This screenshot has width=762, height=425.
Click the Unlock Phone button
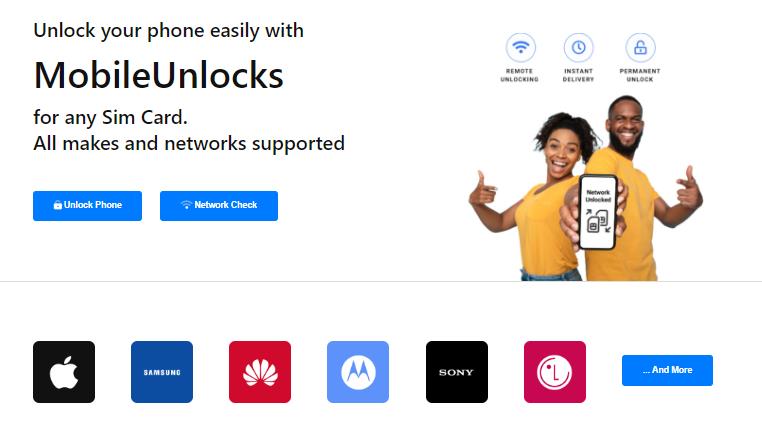pyautogui.click(x=87, y=206)
